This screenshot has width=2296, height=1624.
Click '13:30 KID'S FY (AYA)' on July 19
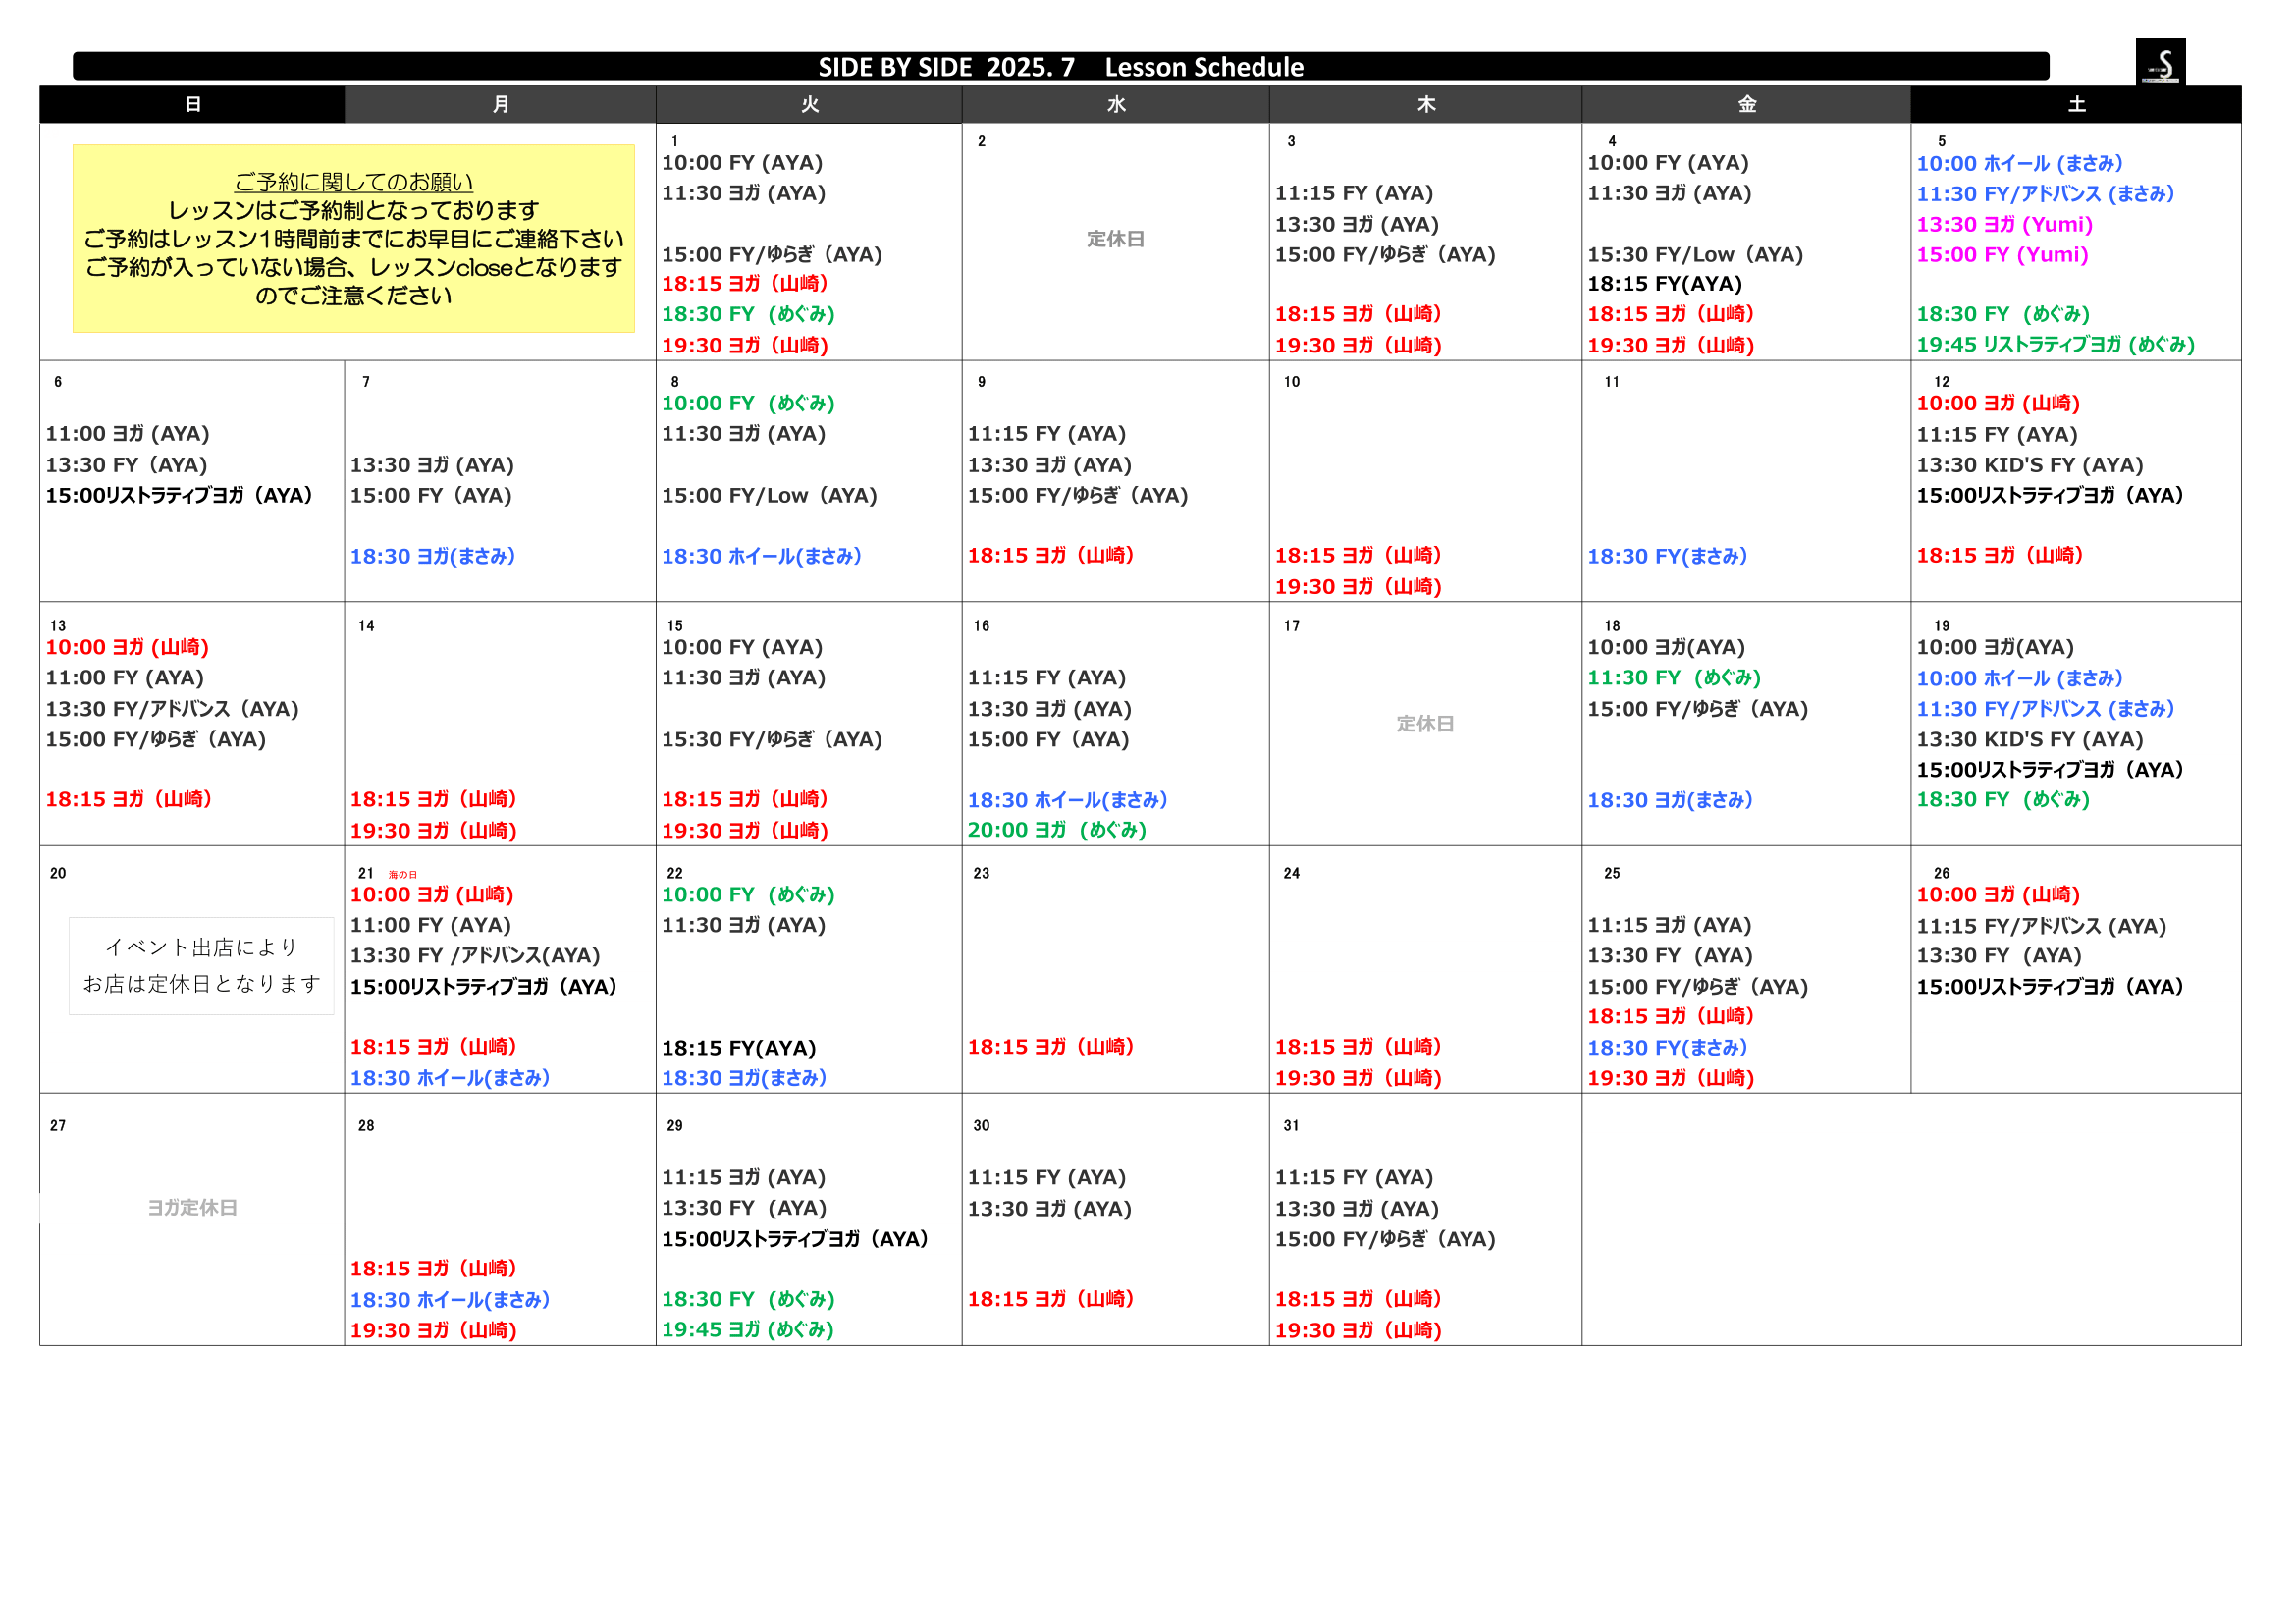[2029, 739]
